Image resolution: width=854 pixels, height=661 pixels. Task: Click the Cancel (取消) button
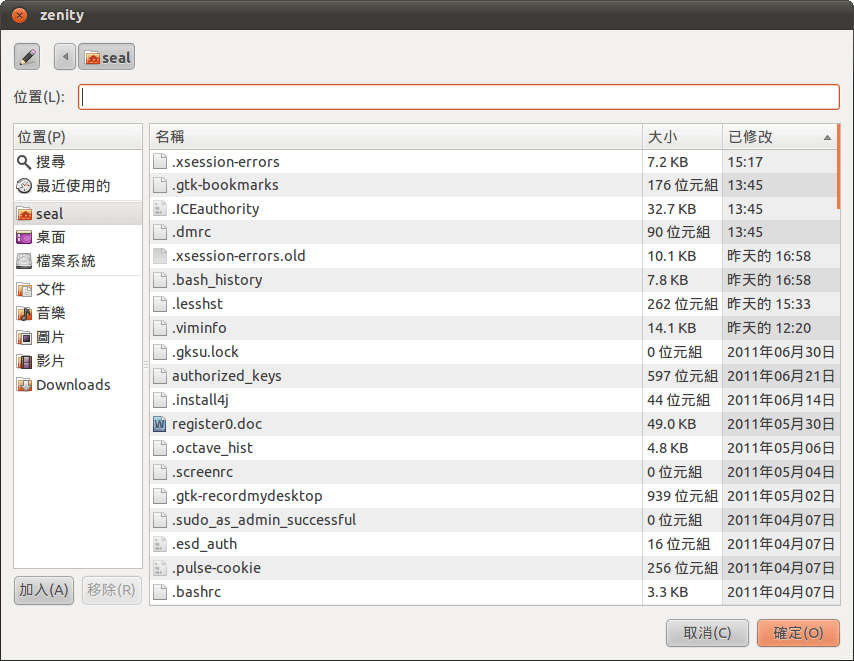pos(707,633)
